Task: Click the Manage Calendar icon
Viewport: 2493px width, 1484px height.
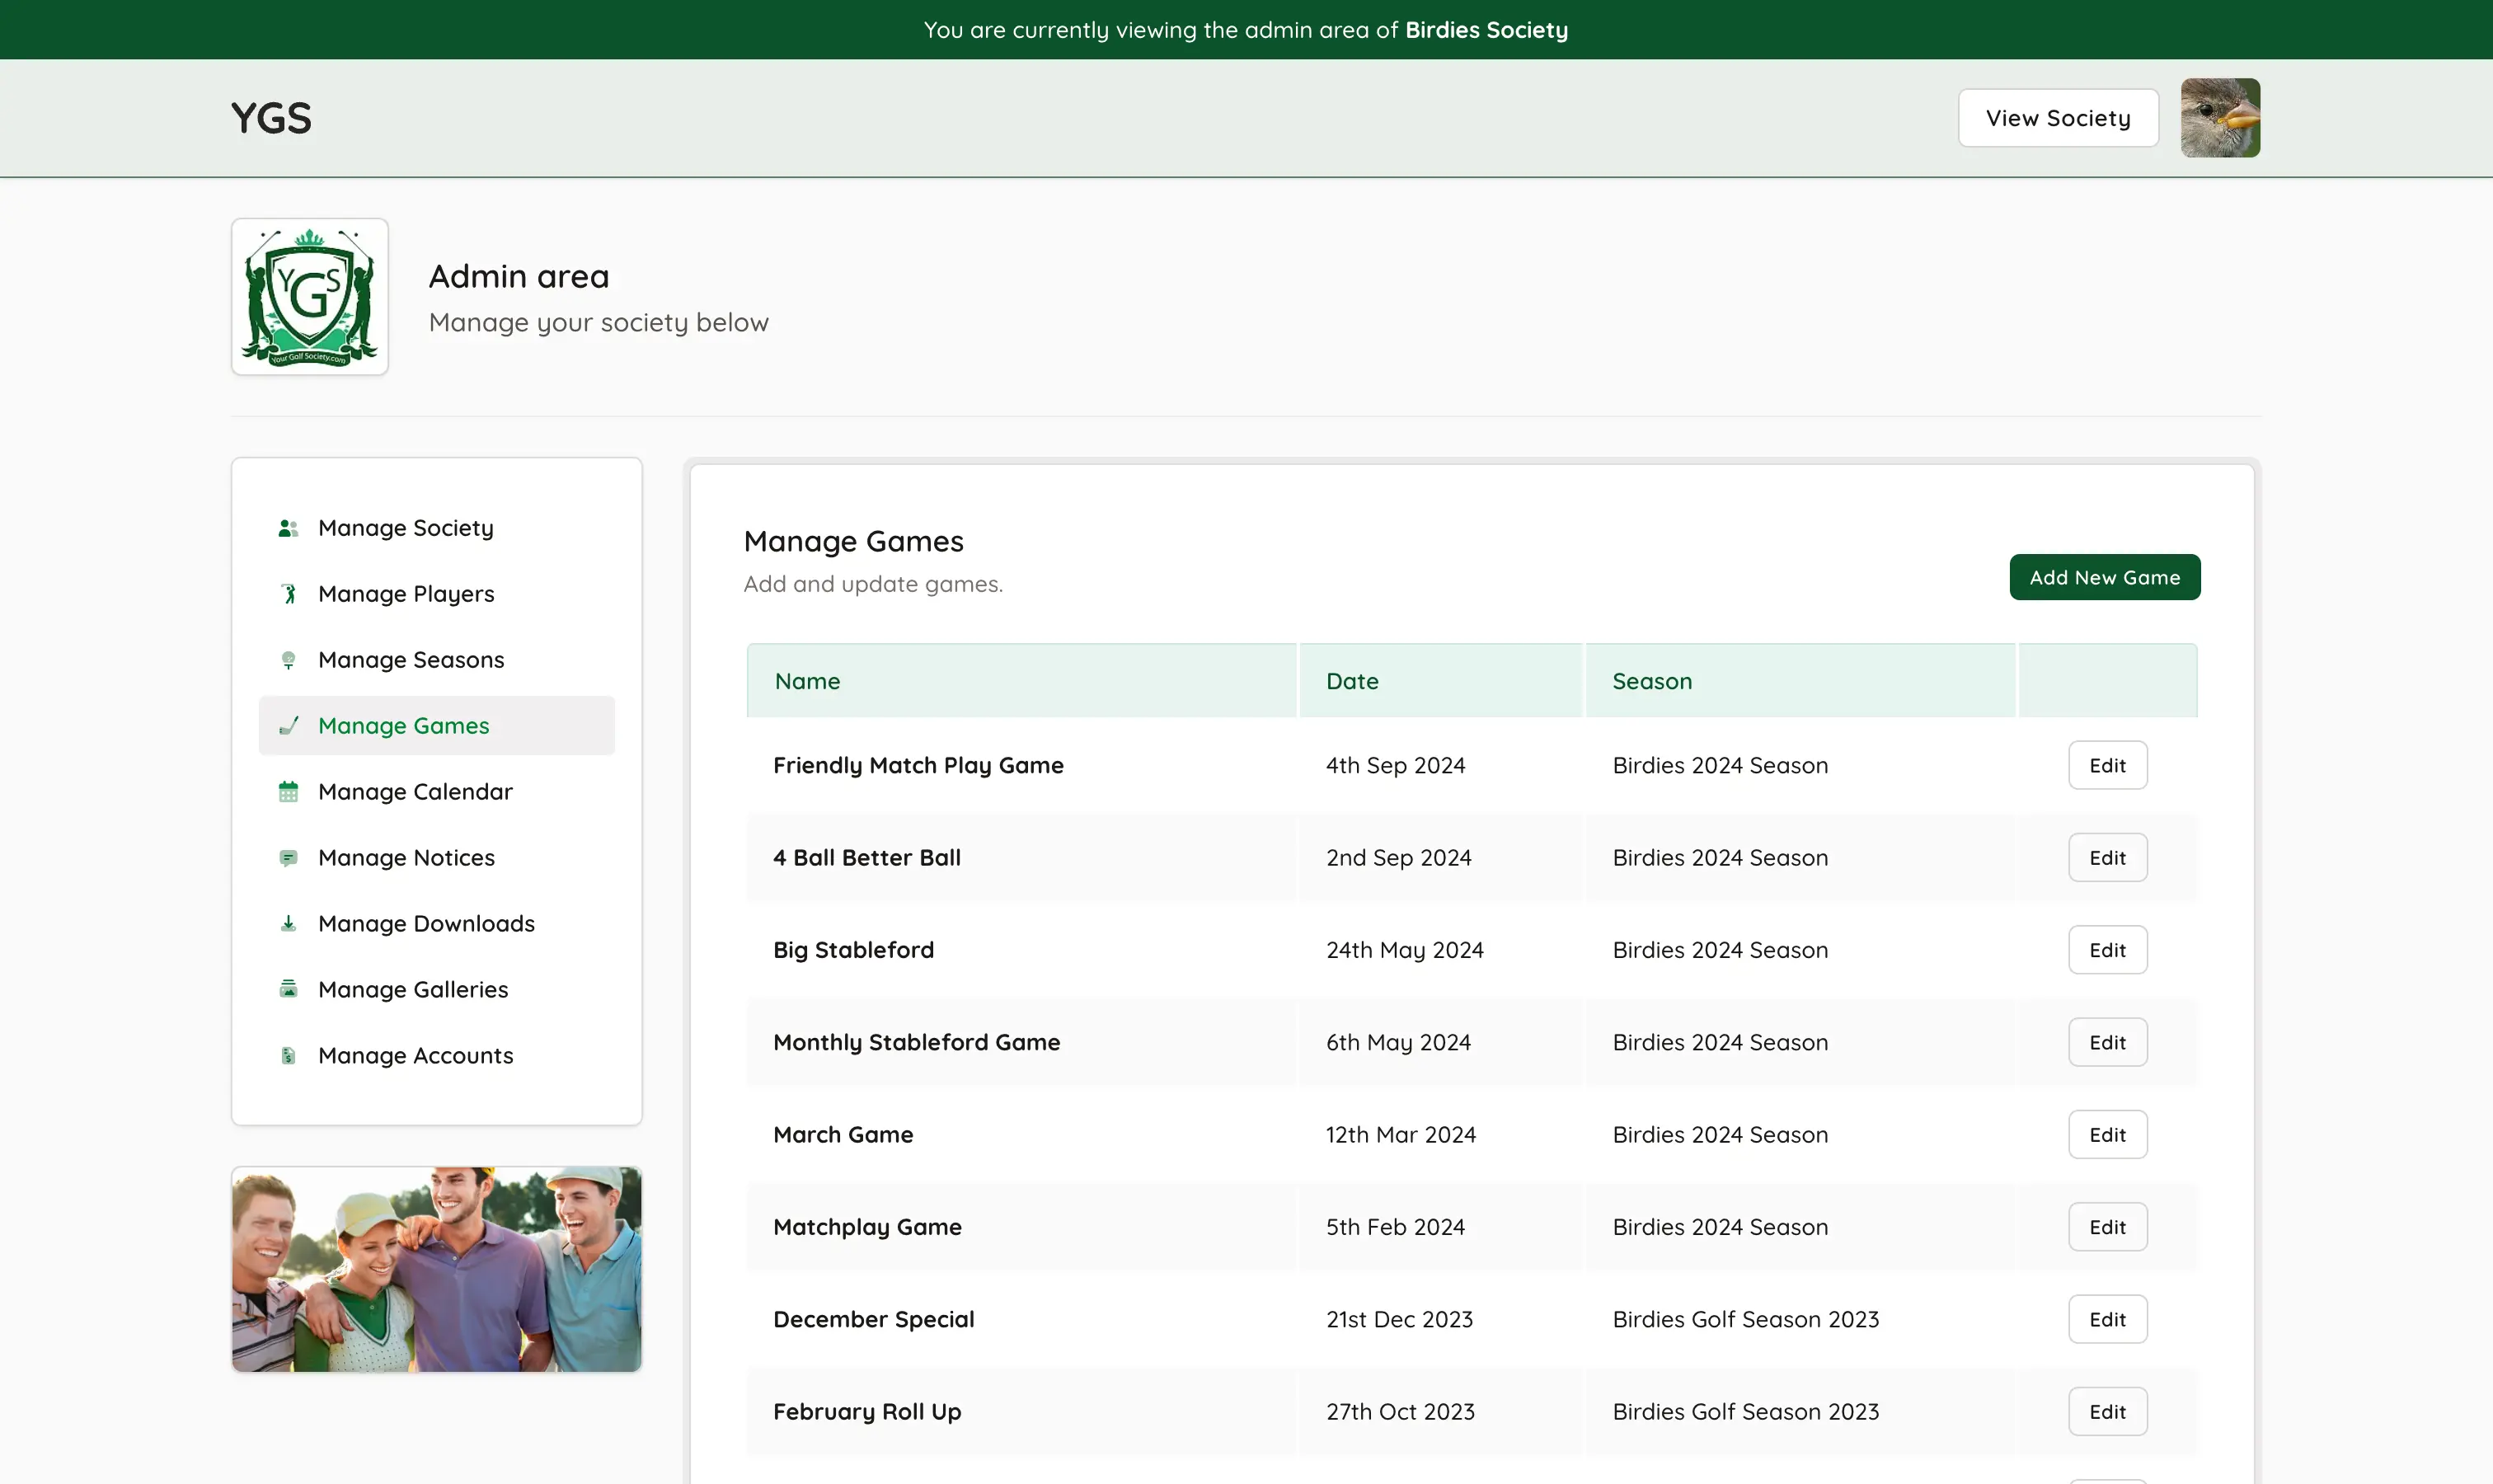Action: (288, 791)
